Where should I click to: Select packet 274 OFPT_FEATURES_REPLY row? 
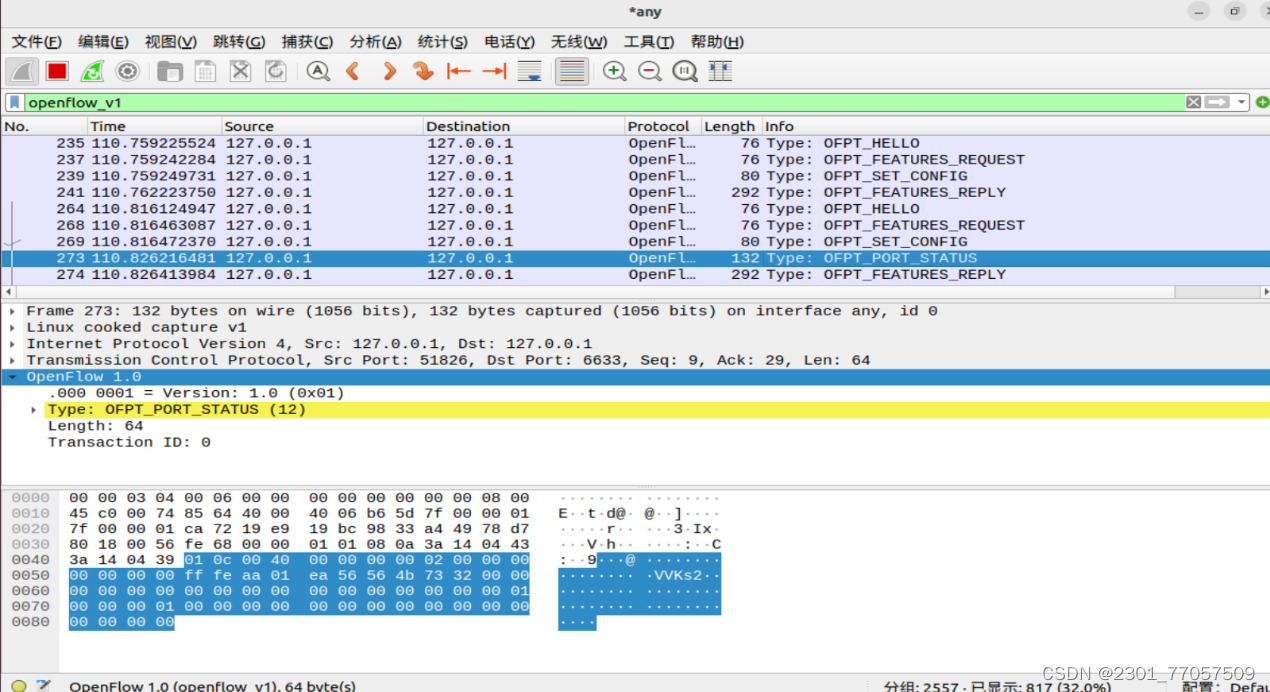(400, 274)
